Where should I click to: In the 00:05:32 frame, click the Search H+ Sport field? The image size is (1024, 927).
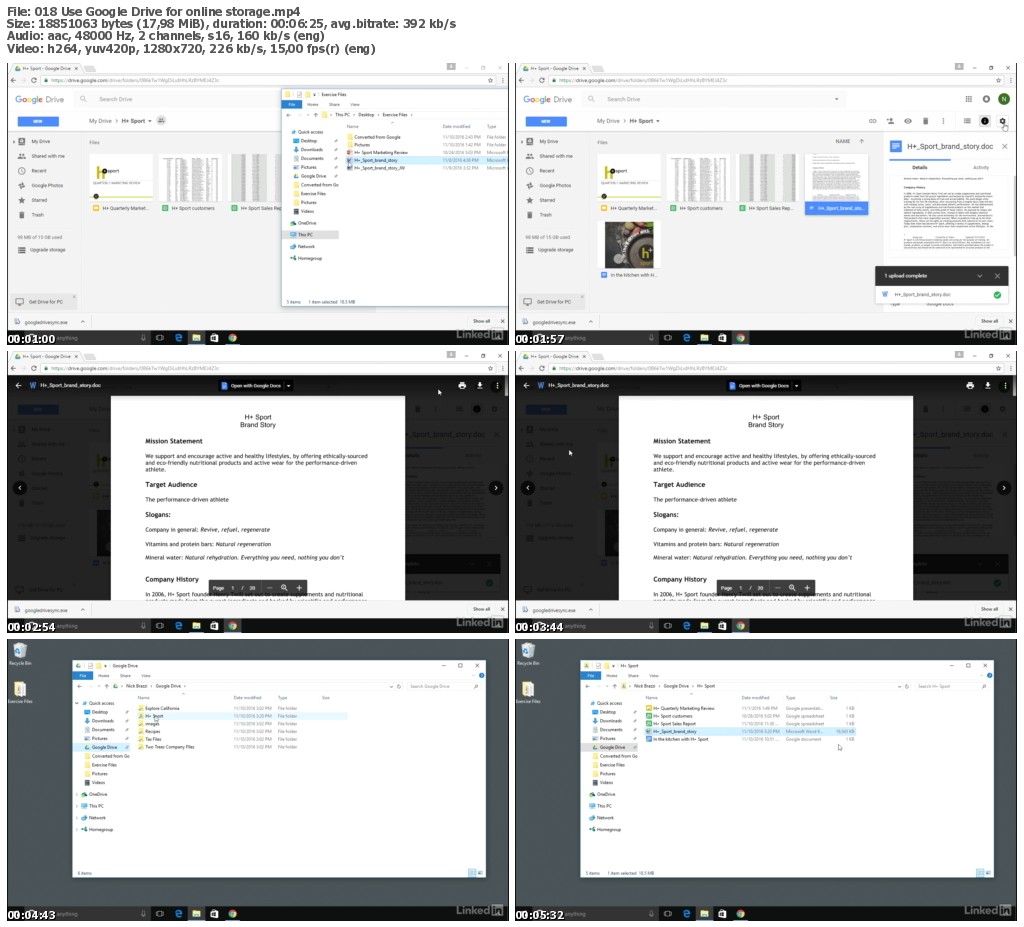click(x=950, y=686)
